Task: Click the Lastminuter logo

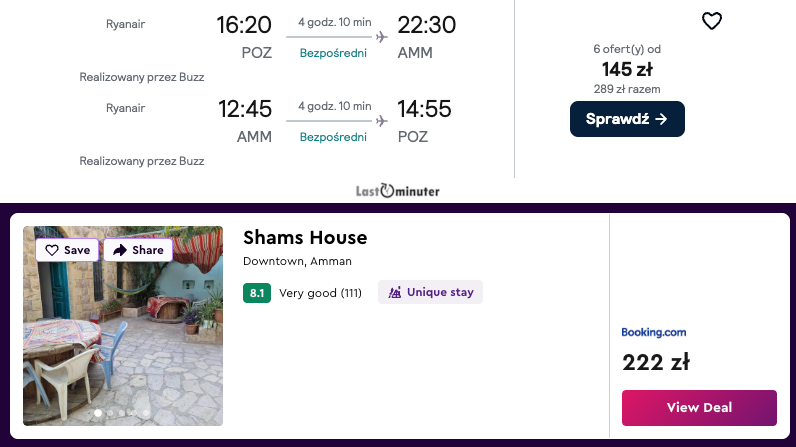Action: (397, 190)
